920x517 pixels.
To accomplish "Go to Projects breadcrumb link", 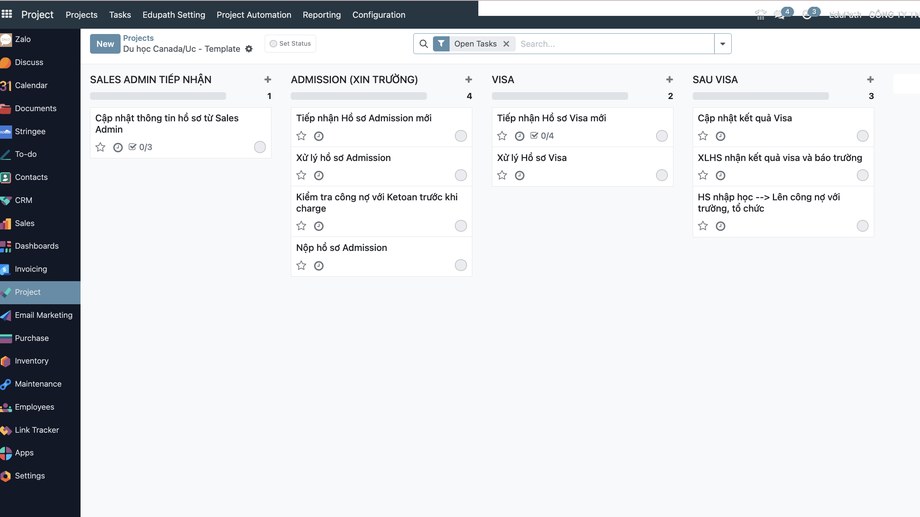I will pos(138,38).
